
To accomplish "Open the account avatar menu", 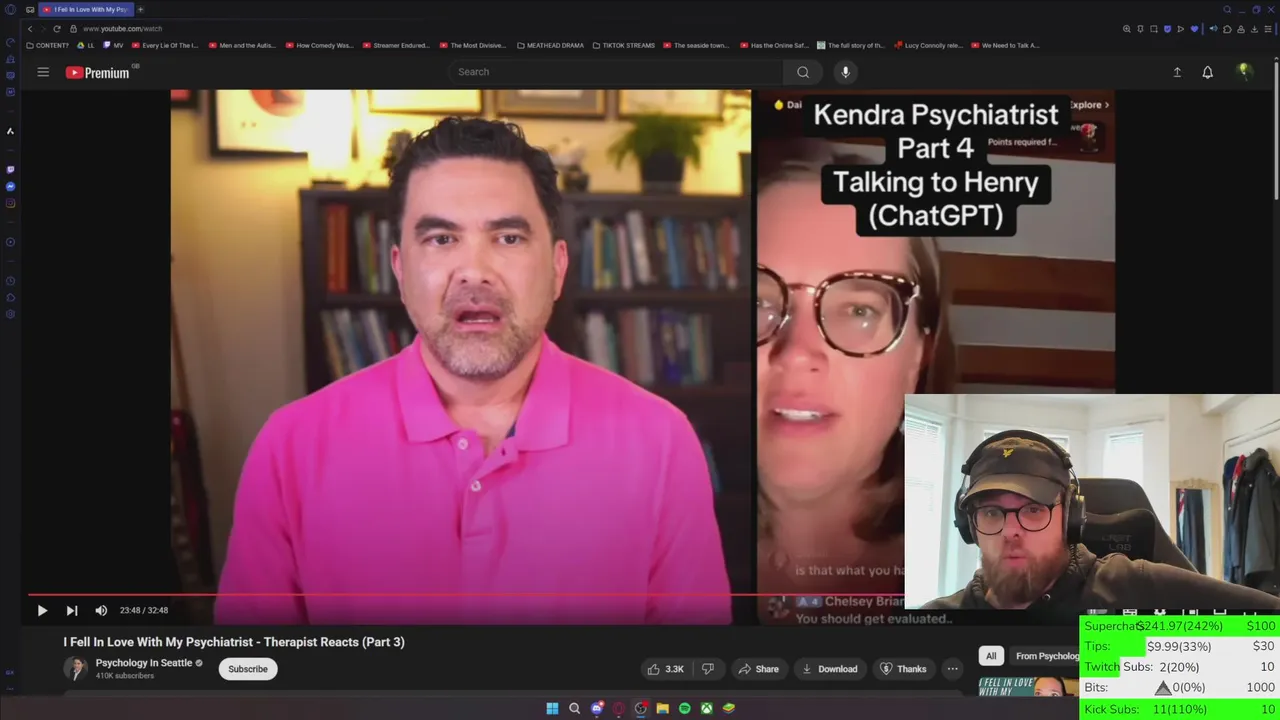I will pyautogui.click(x=1244, y=71).
